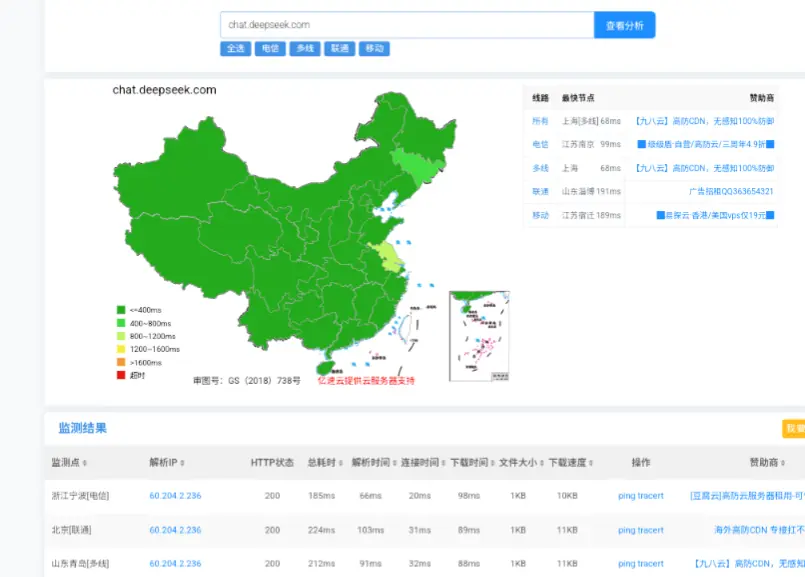
Task: Open IP 60.204.2.236 in 山东青岛[多线] row
Action: [175, 564]
